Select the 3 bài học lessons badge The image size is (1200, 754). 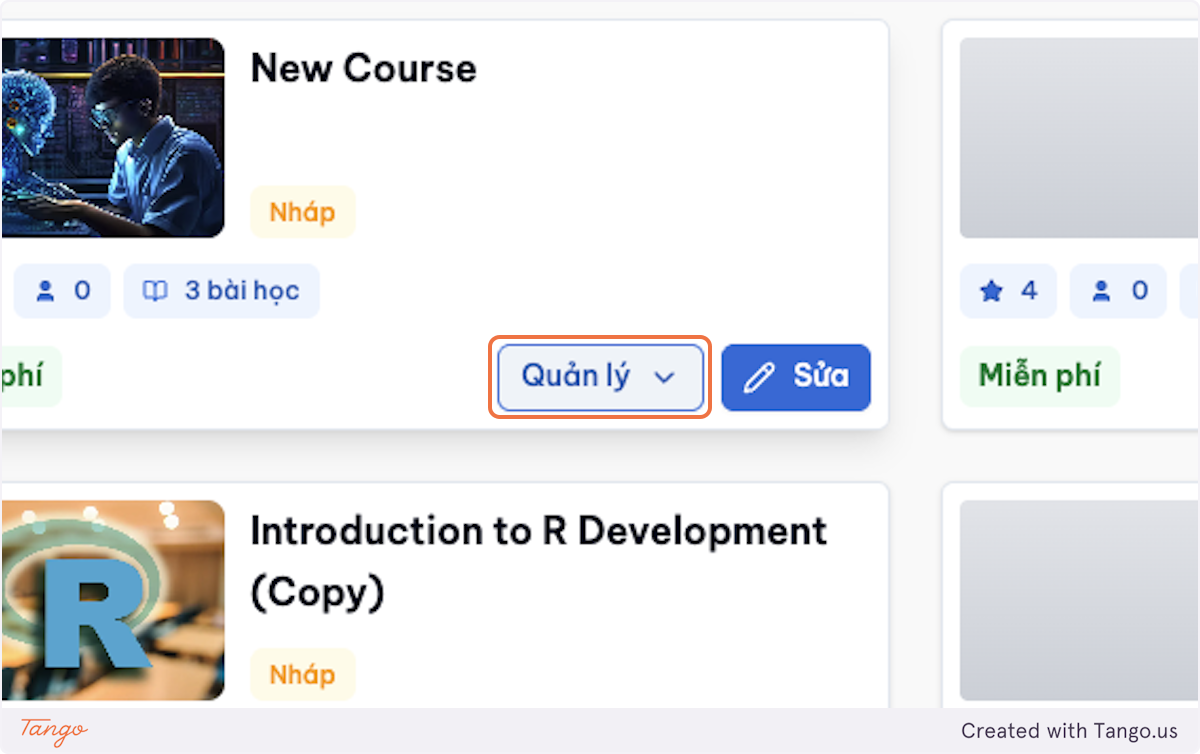[221, 291]
